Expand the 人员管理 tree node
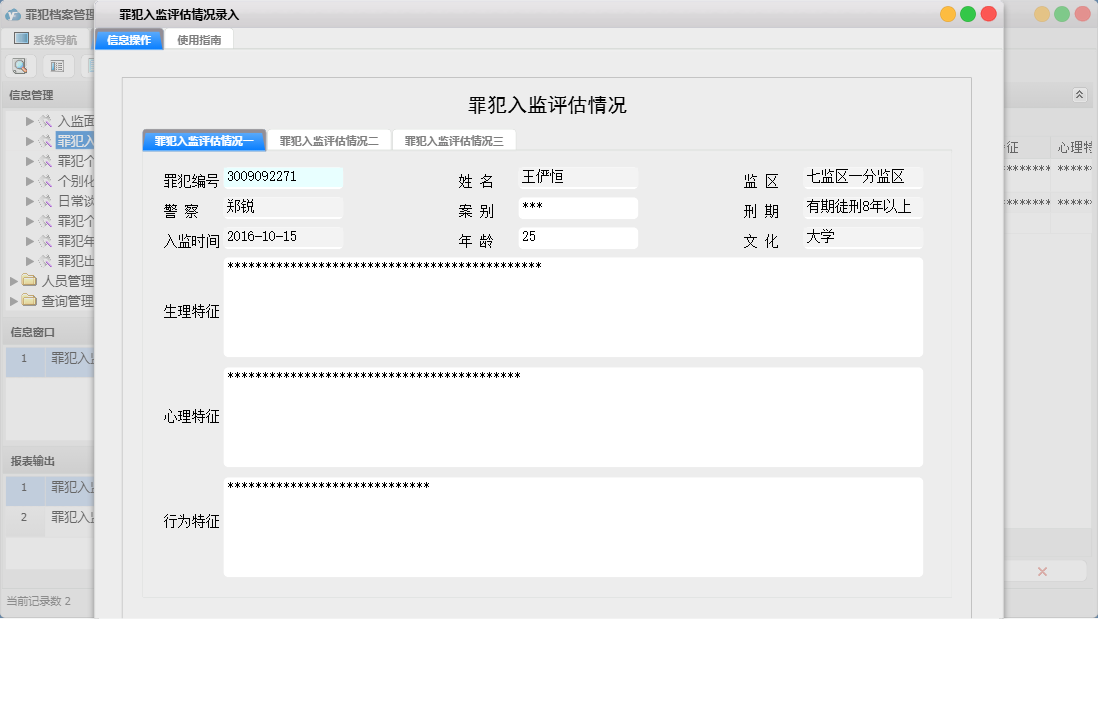Screen dimensions: 1098x705 pyautogui.click(x=14, y=281)
